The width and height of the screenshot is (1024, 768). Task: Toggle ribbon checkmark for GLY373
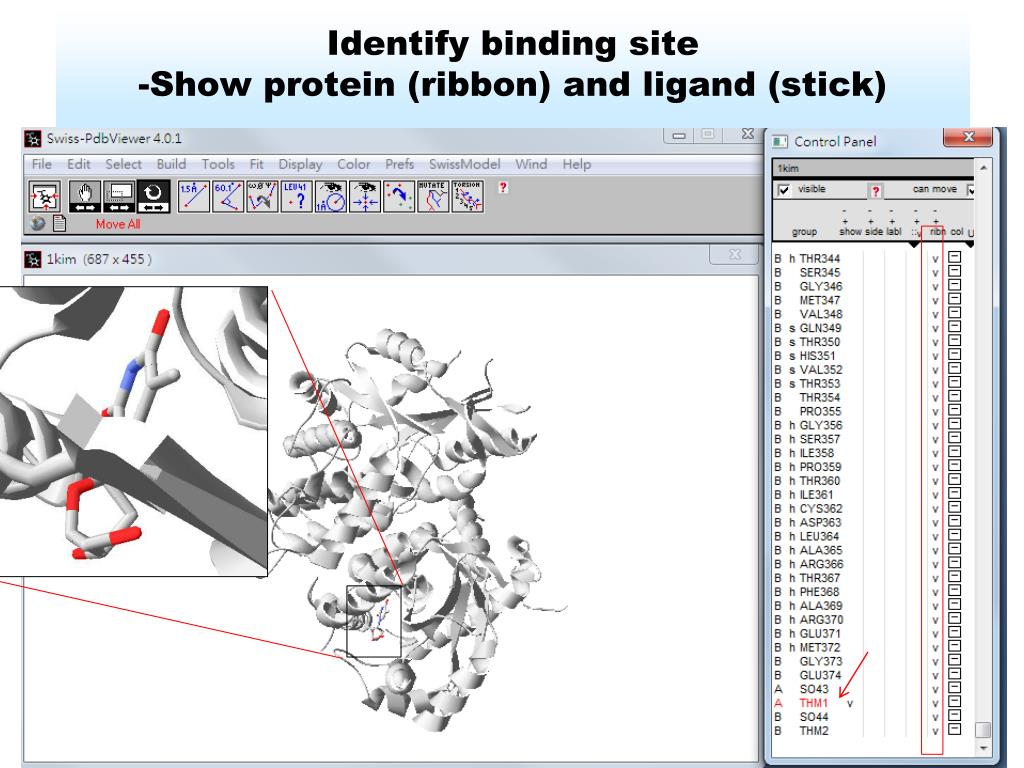[935, 662]
